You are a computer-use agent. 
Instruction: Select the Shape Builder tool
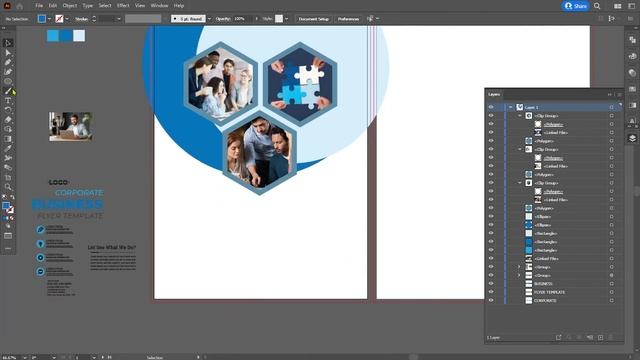pyautogui.click(x=8, y=129)
